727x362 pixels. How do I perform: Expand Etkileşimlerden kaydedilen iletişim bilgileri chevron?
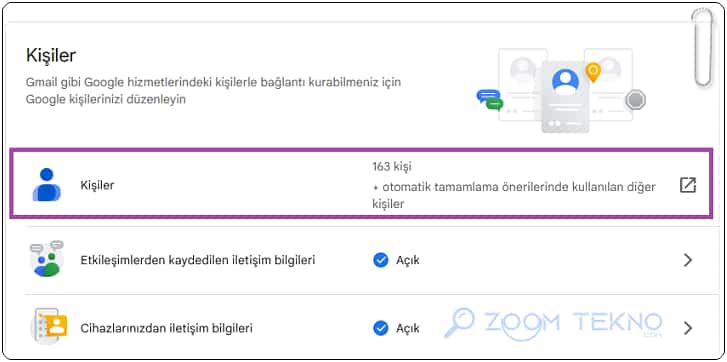(x=688, y=260)
